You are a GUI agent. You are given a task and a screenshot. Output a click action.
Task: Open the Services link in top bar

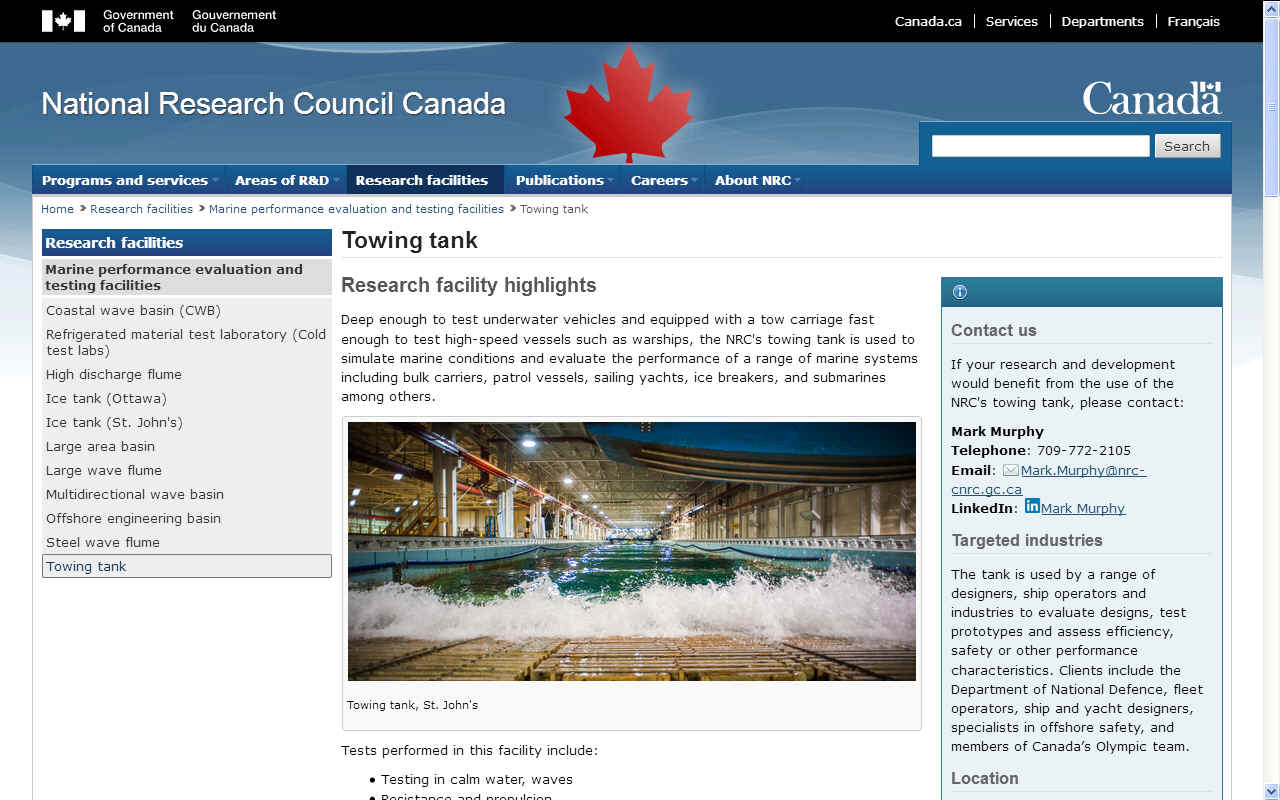1012,21
